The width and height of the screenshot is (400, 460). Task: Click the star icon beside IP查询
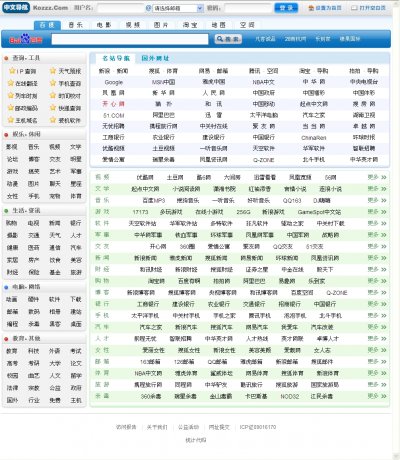pos(12,71)
